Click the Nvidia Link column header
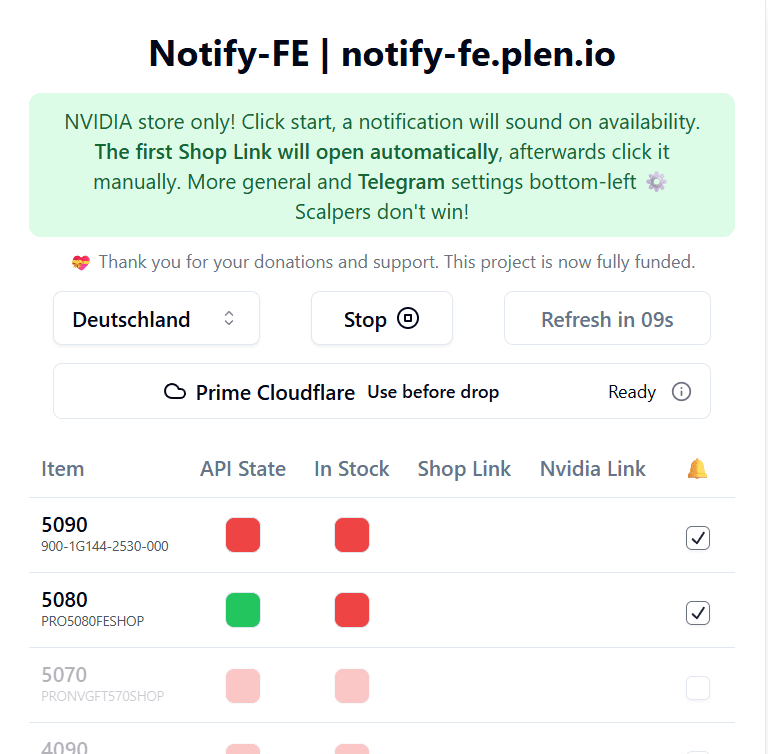 [x=593, y=469]
